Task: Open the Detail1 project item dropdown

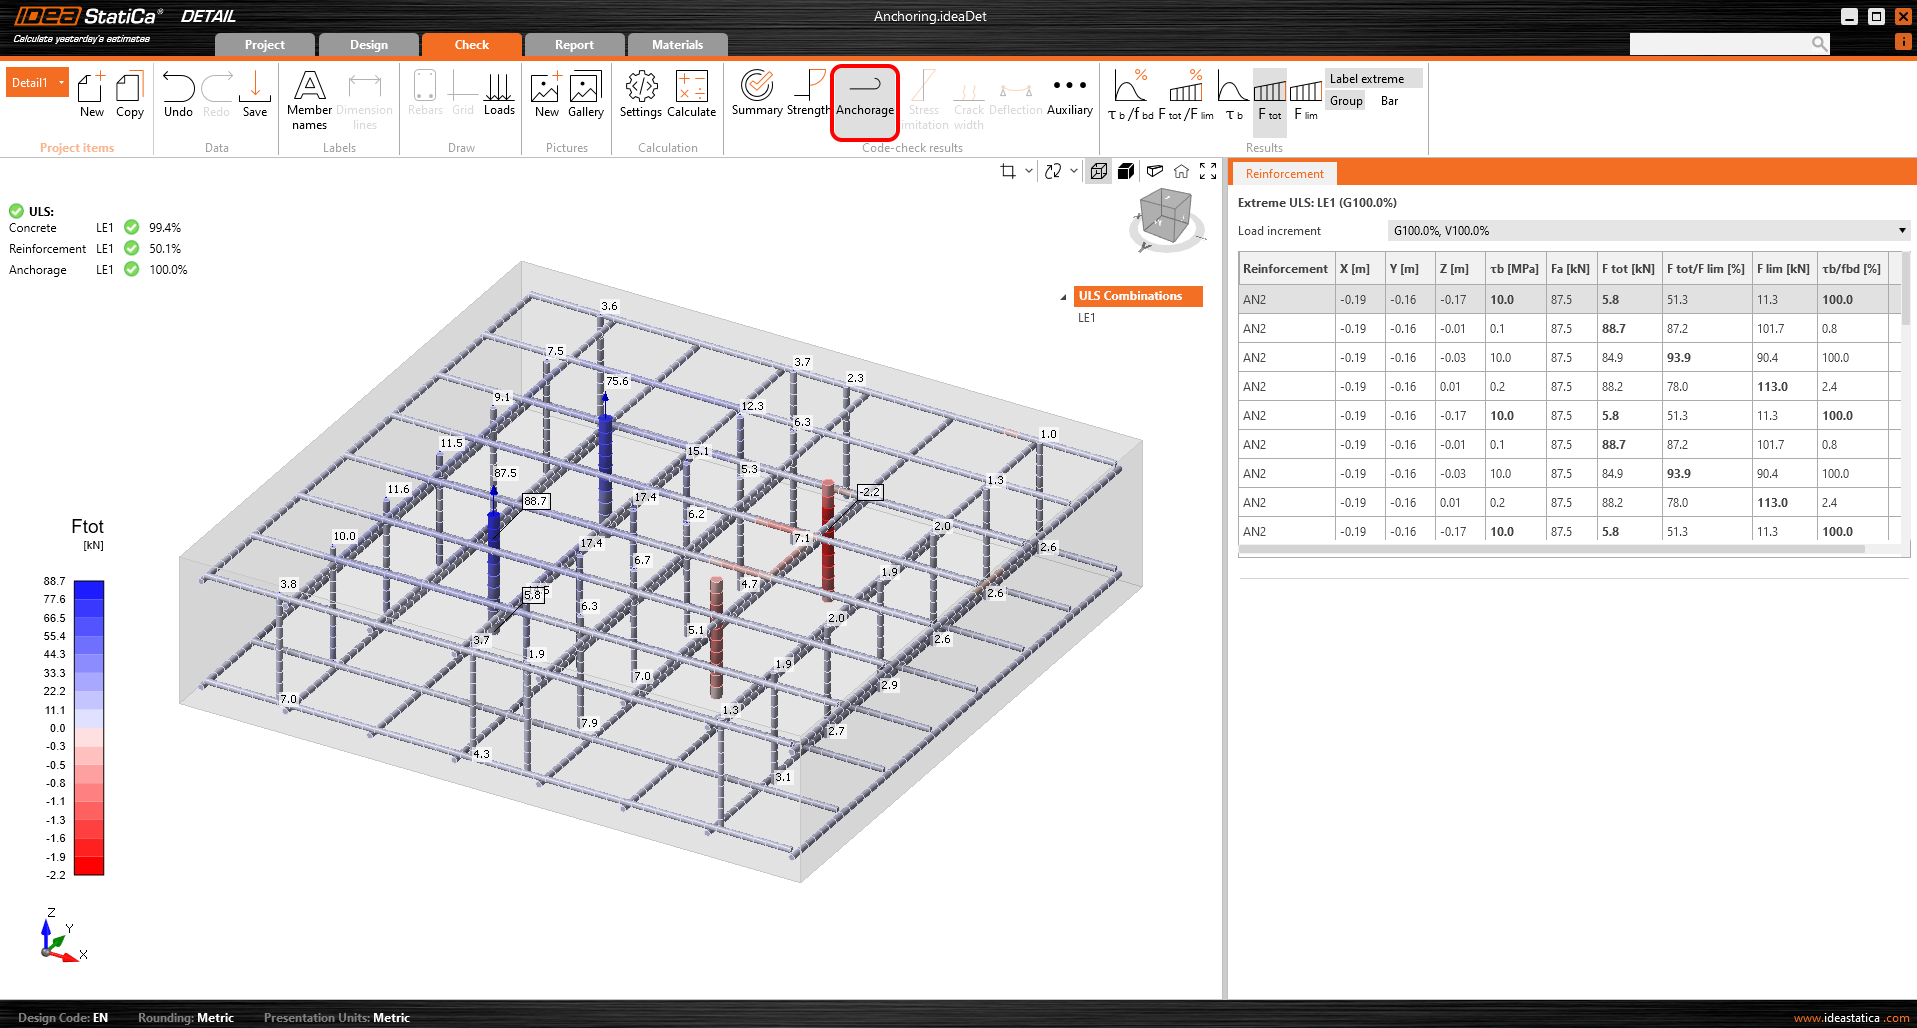Action: 61,83
